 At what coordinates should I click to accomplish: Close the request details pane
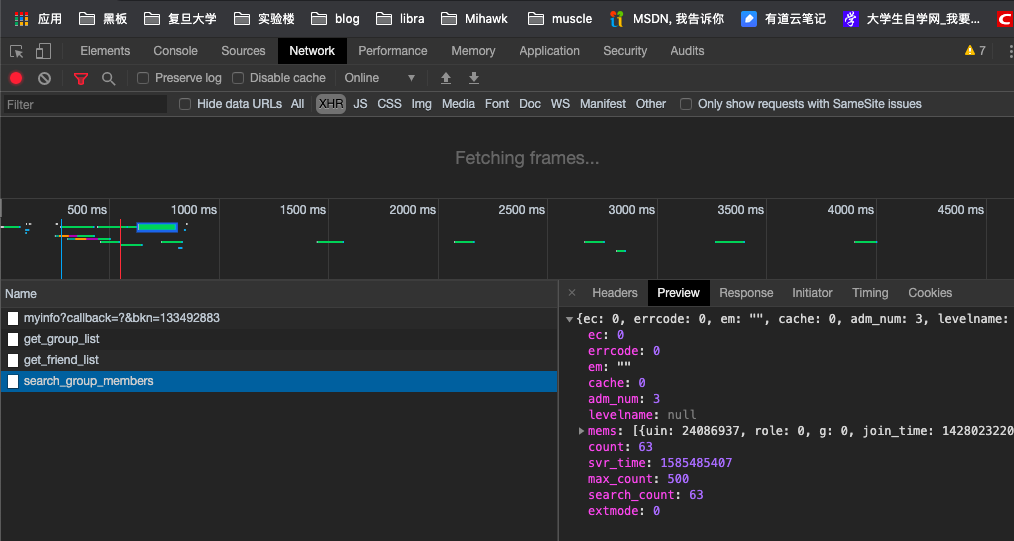click(572, 293)
